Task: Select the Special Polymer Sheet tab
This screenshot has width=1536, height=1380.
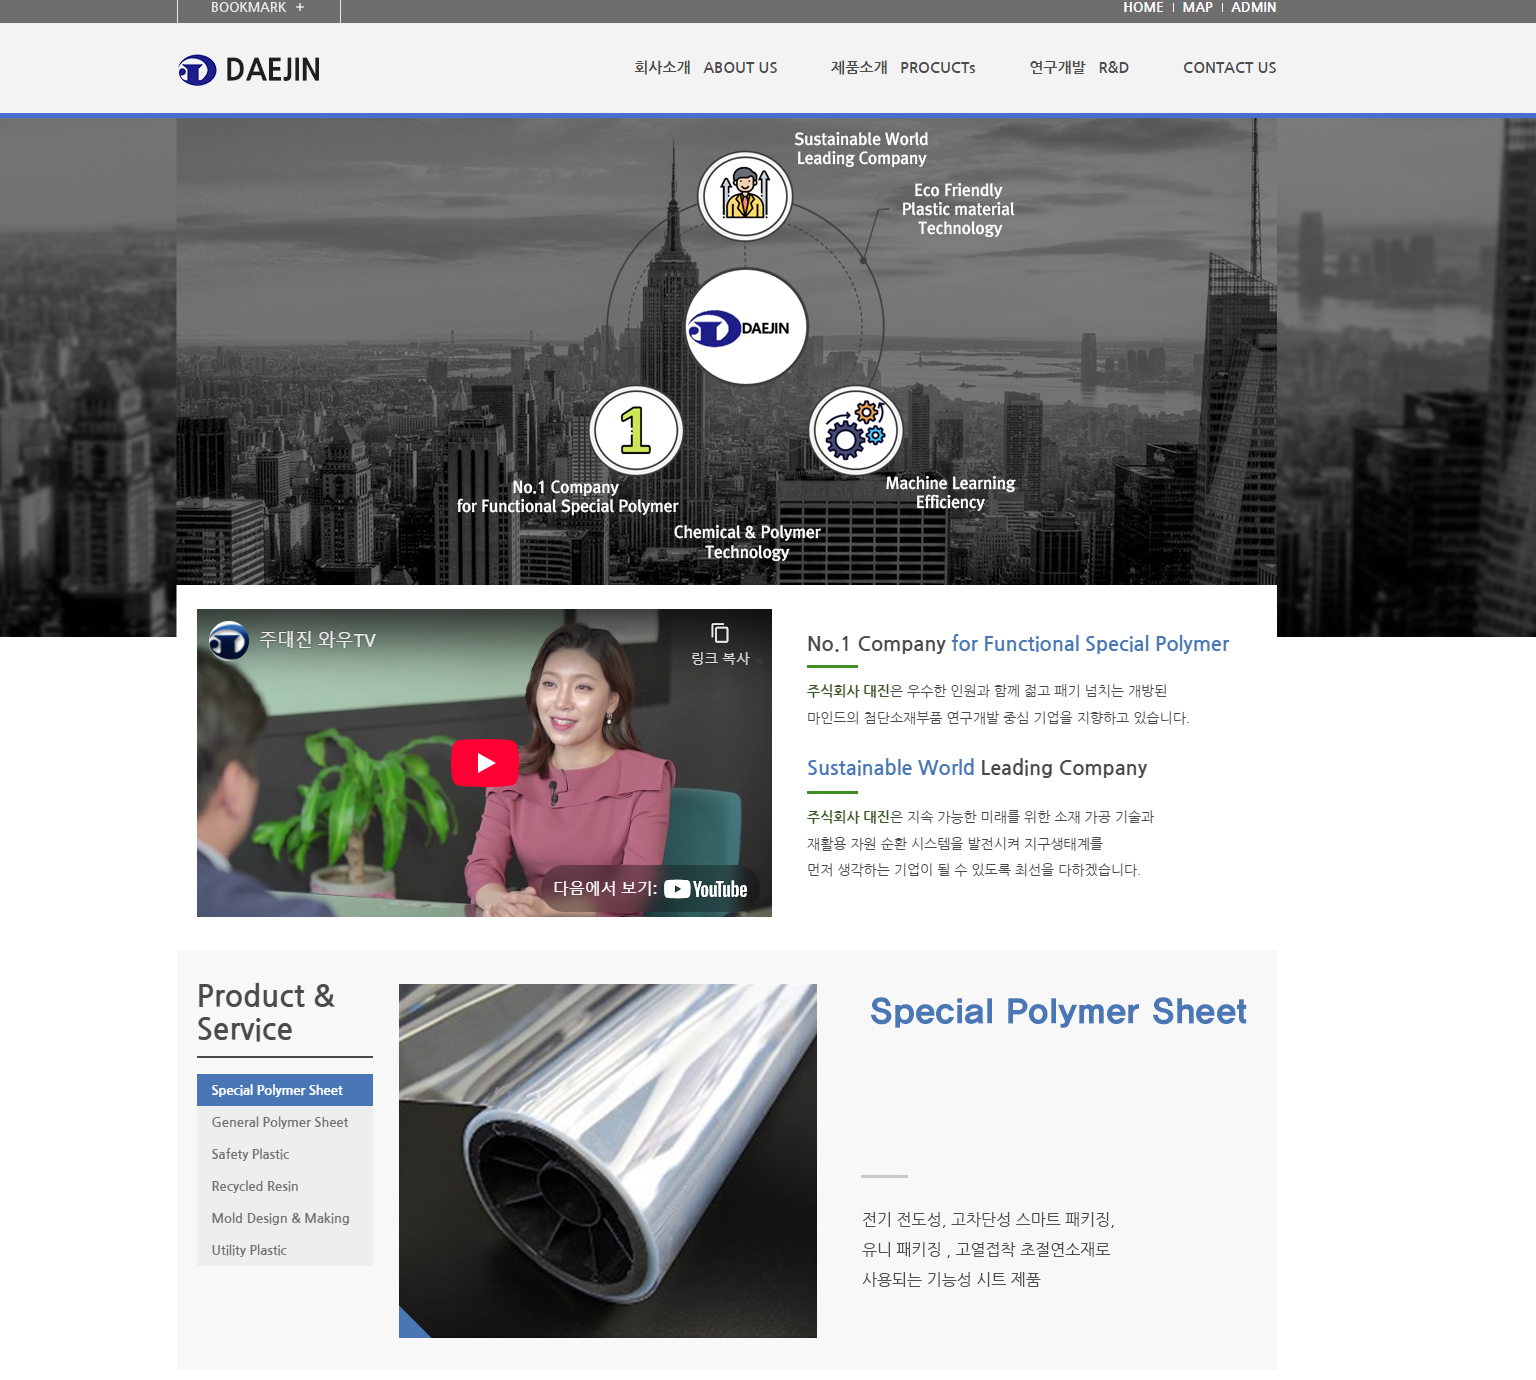Action: pos(285,1090)
